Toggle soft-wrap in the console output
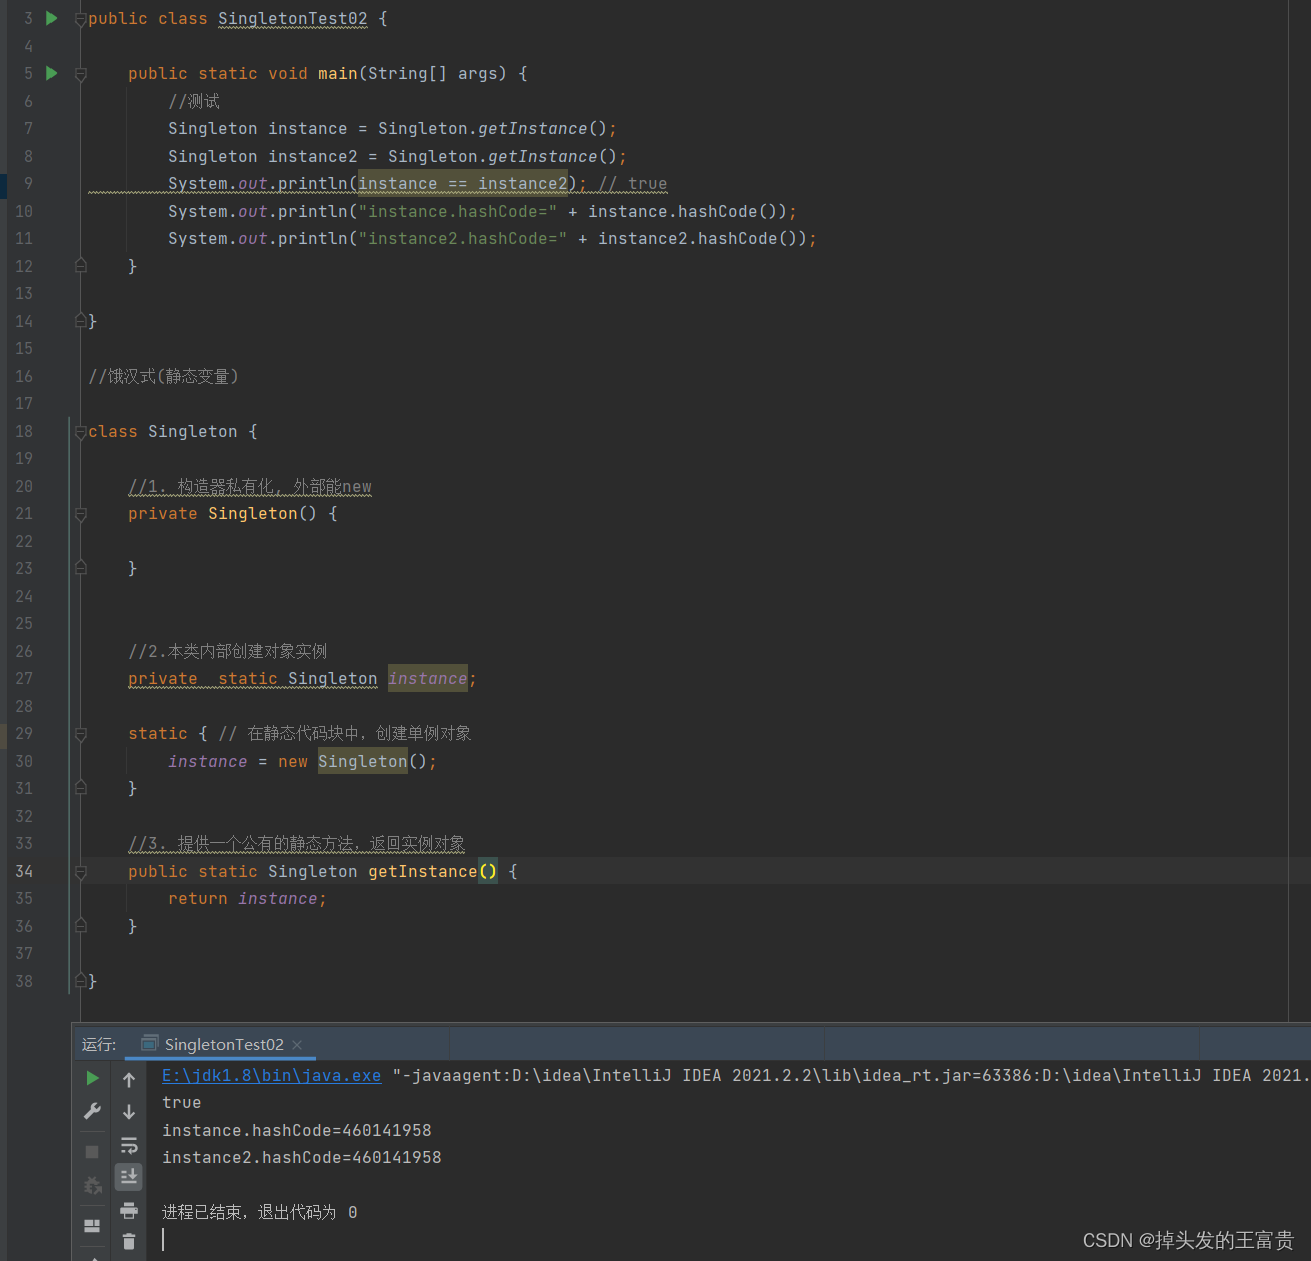This screenshot has height=1261, width=1311. click(x=129, y=1145)
